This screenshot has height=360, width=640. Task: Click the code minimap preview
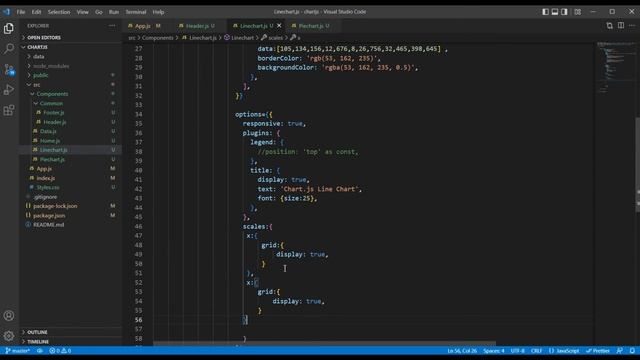tap(615, 67)
